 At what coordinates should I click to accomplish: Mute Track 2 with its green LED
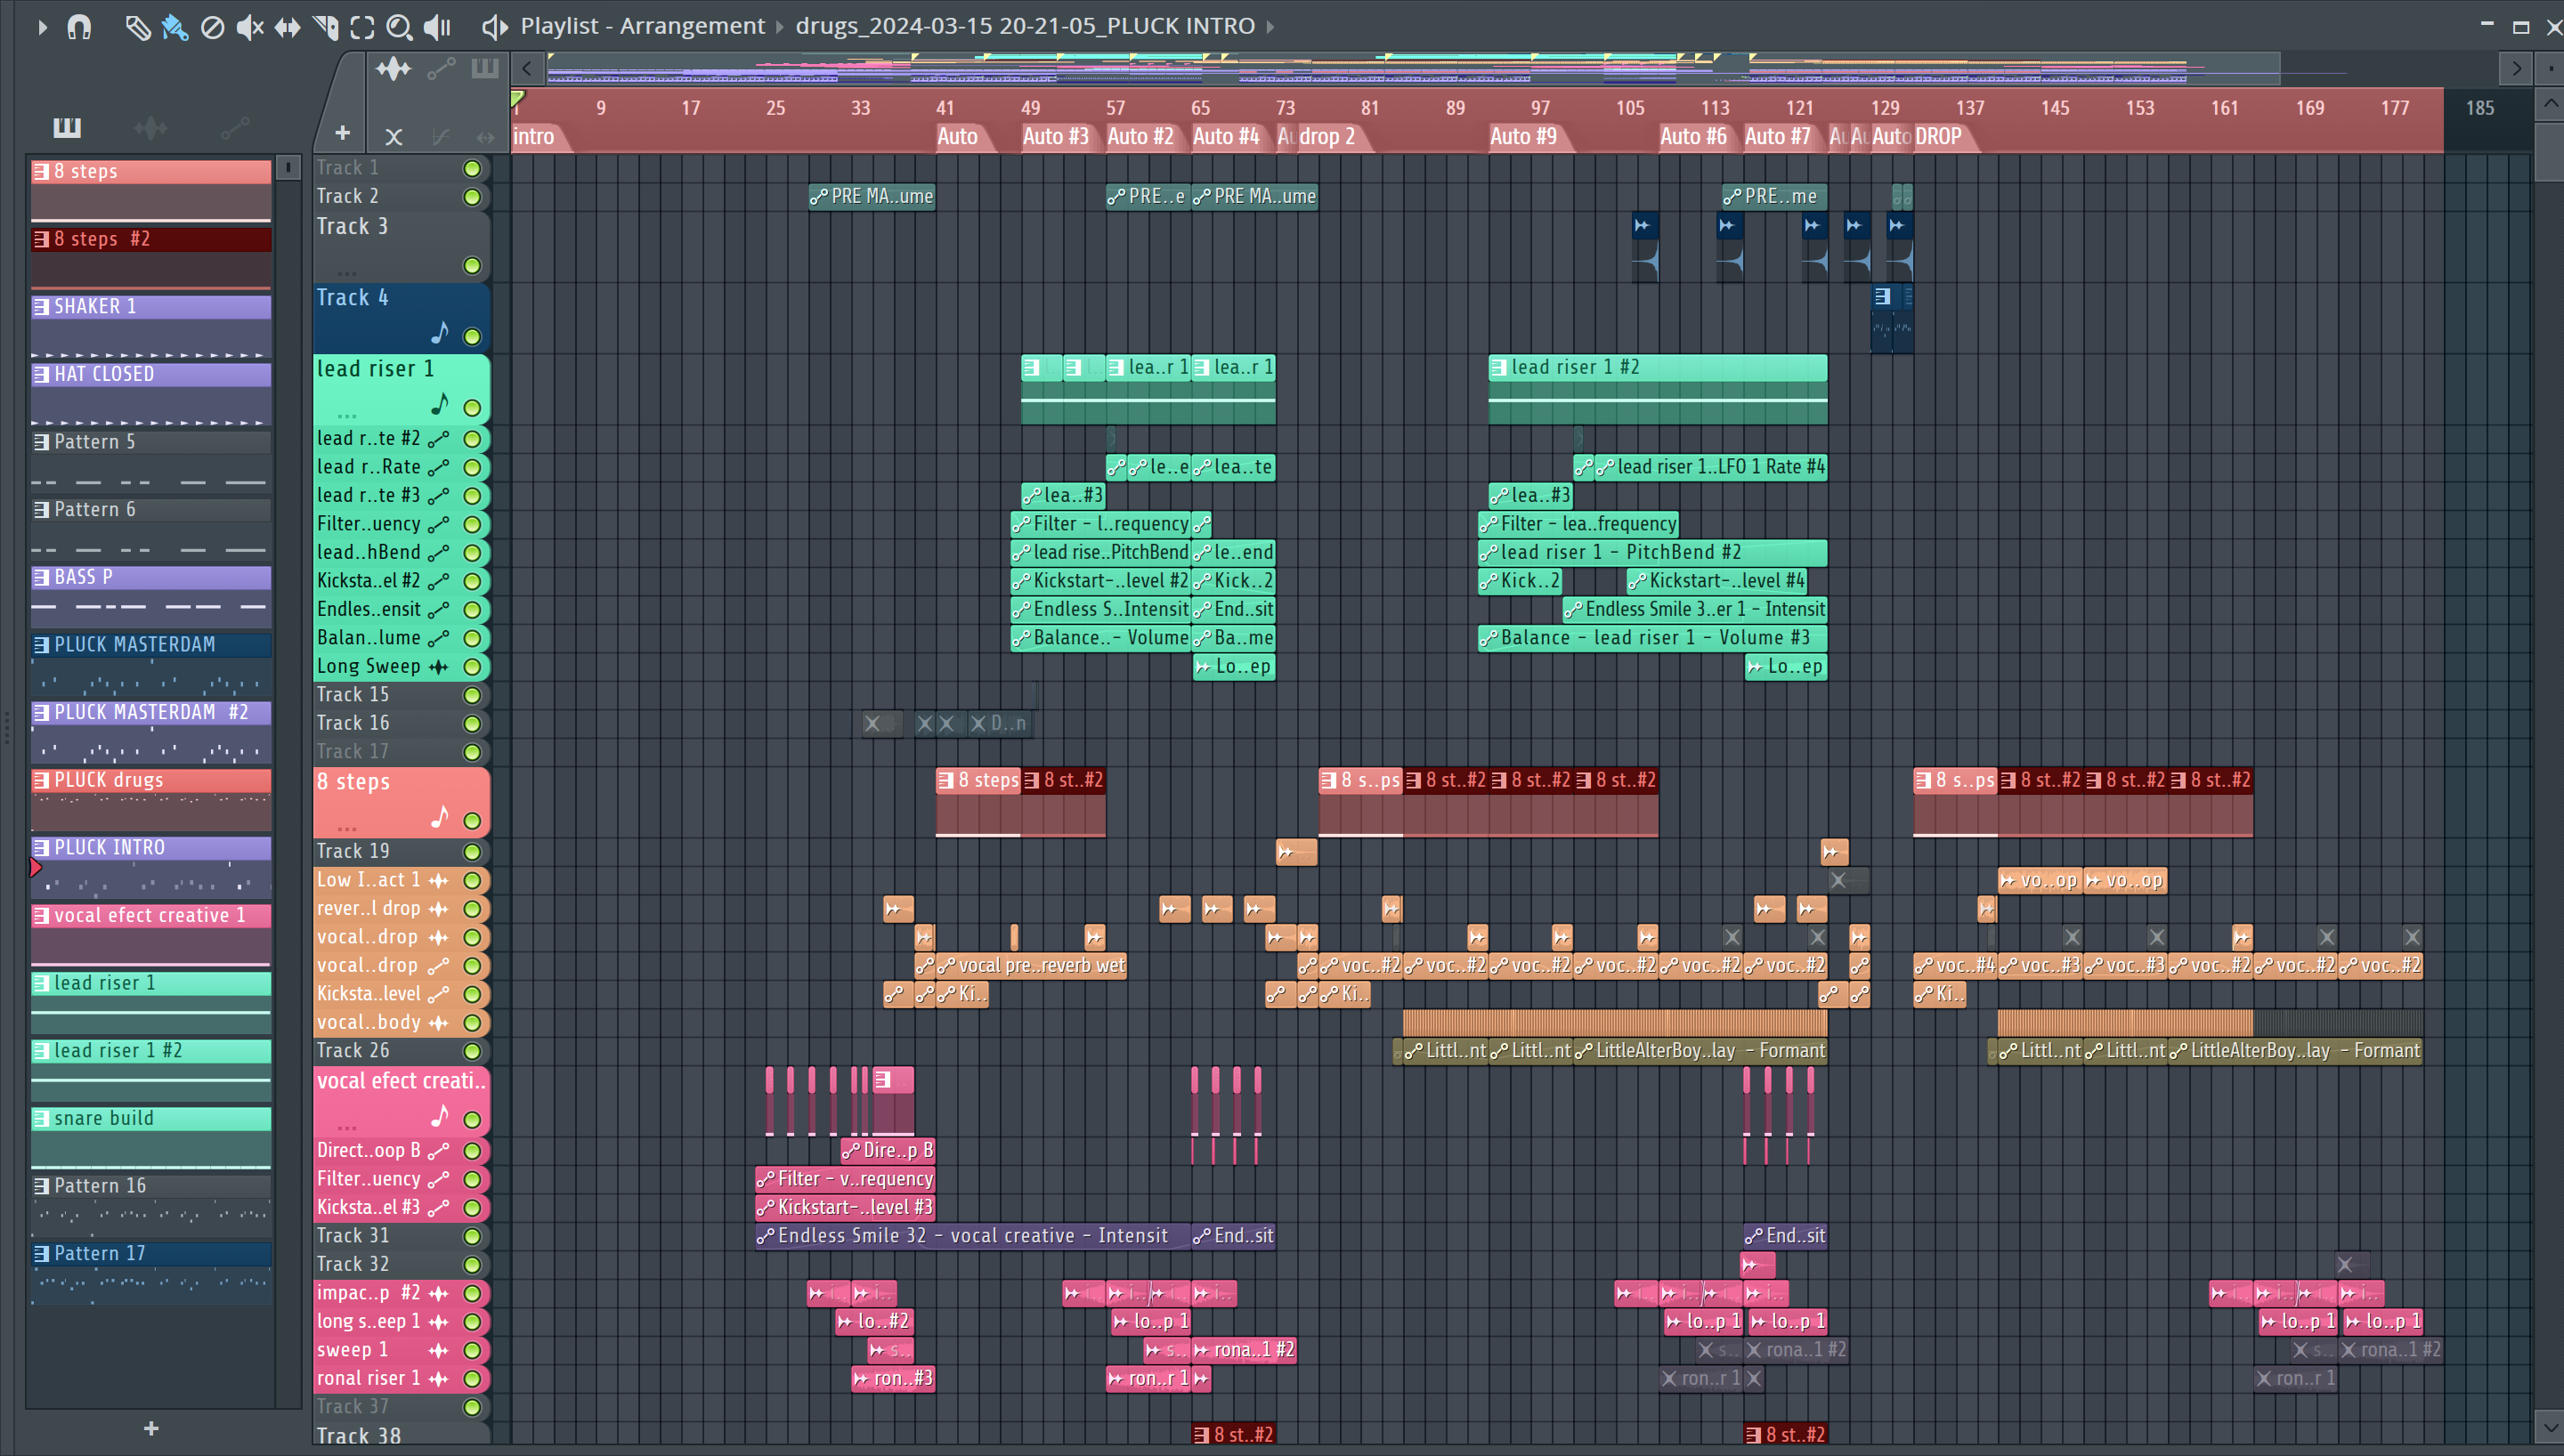pos(472,197)
